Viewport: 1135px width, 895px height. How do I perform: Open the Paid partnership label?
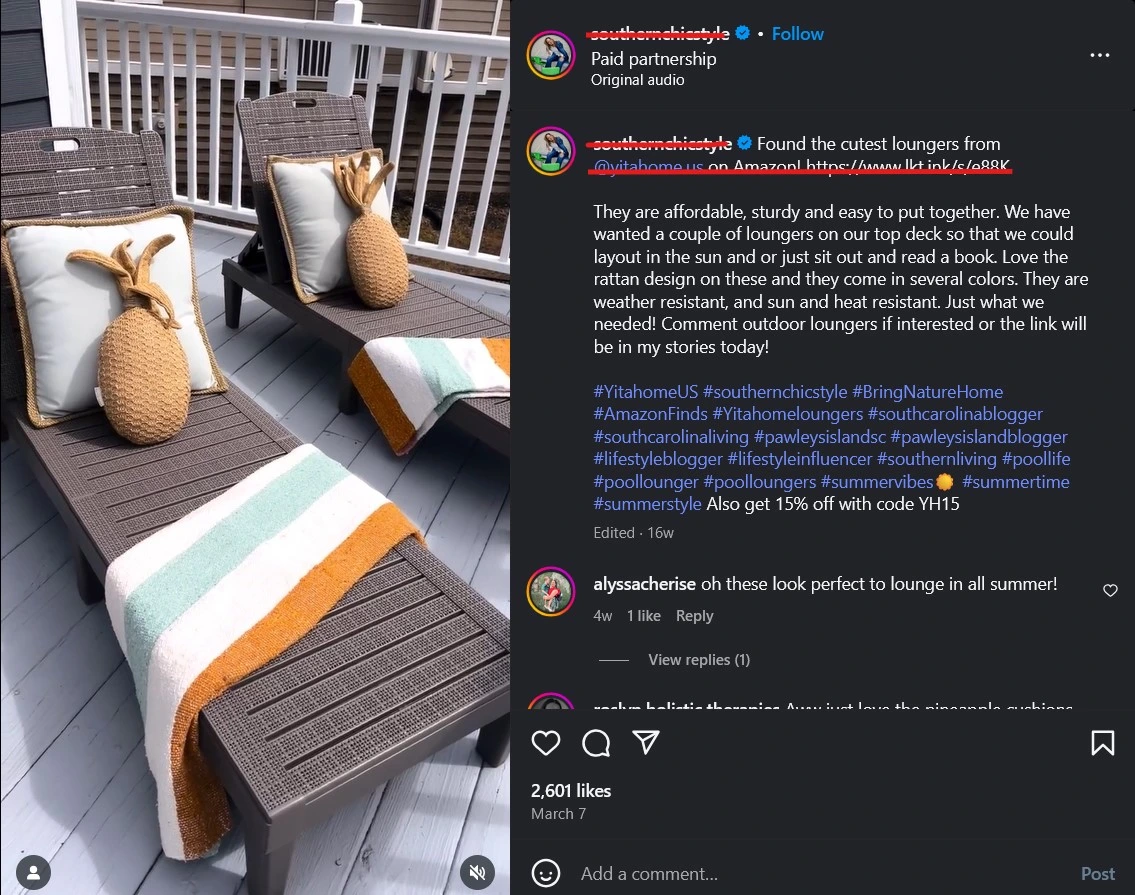click(653, 58)
